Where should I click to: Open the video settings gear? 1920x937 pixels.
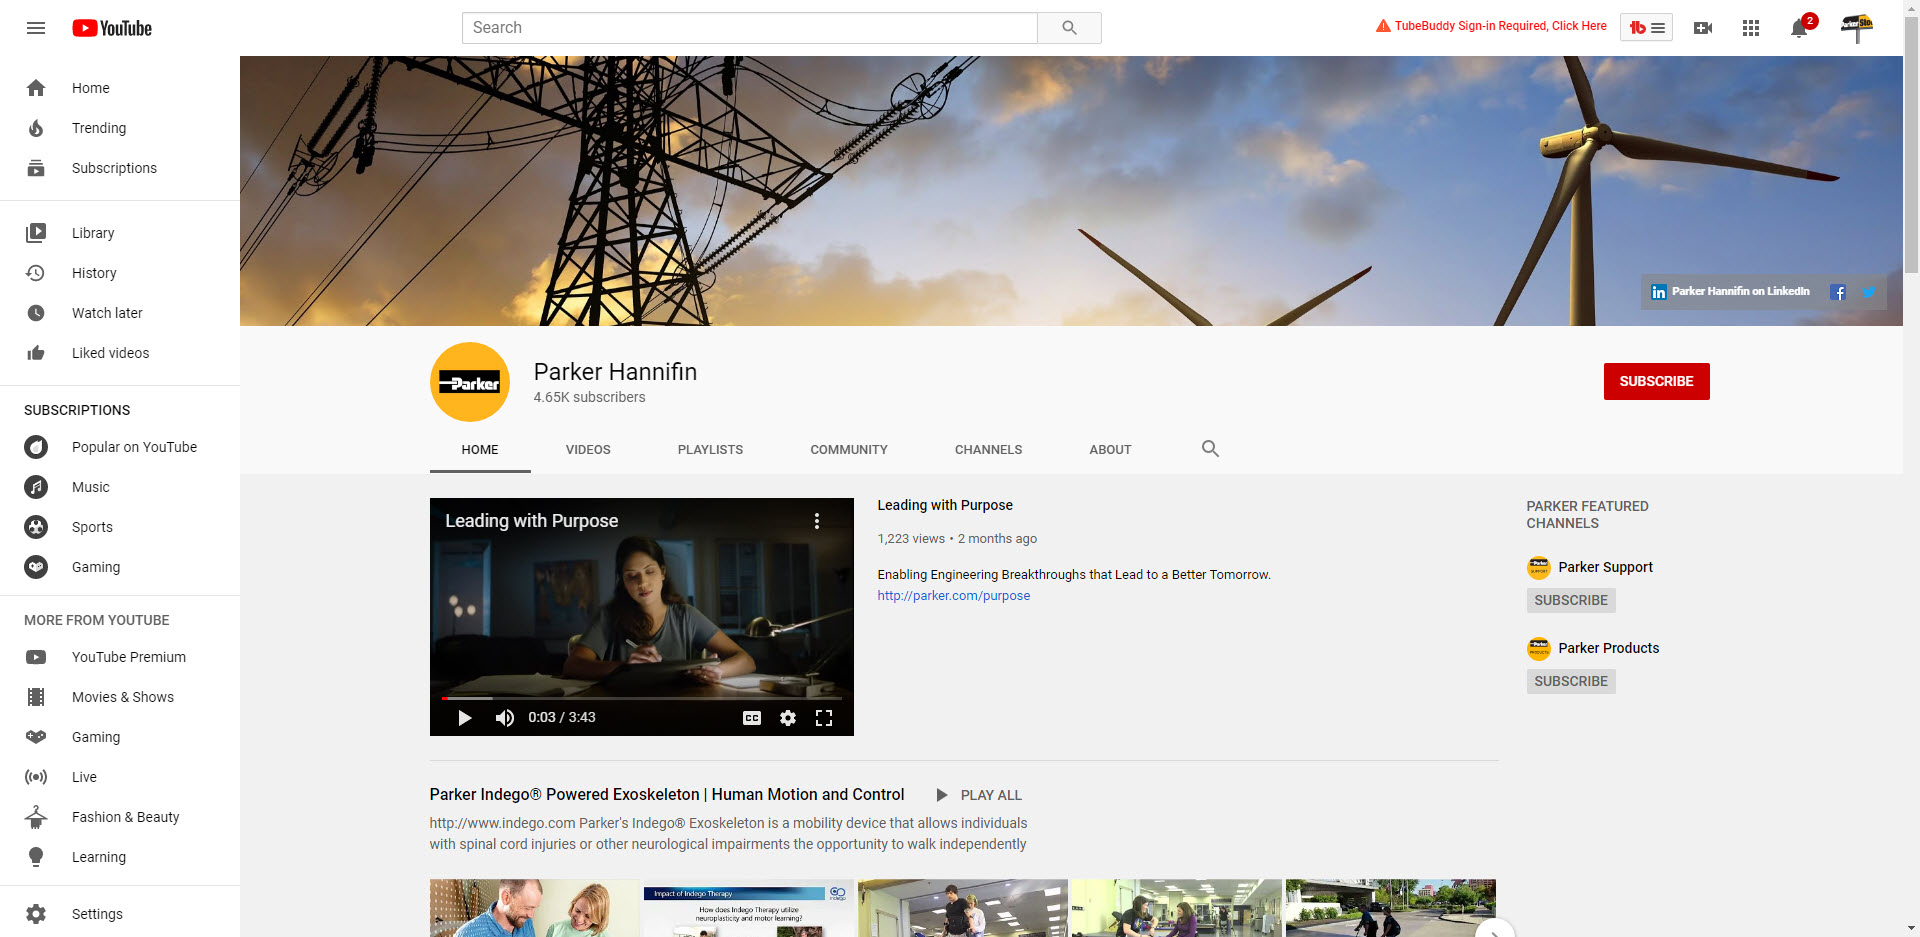pos(788,718)
